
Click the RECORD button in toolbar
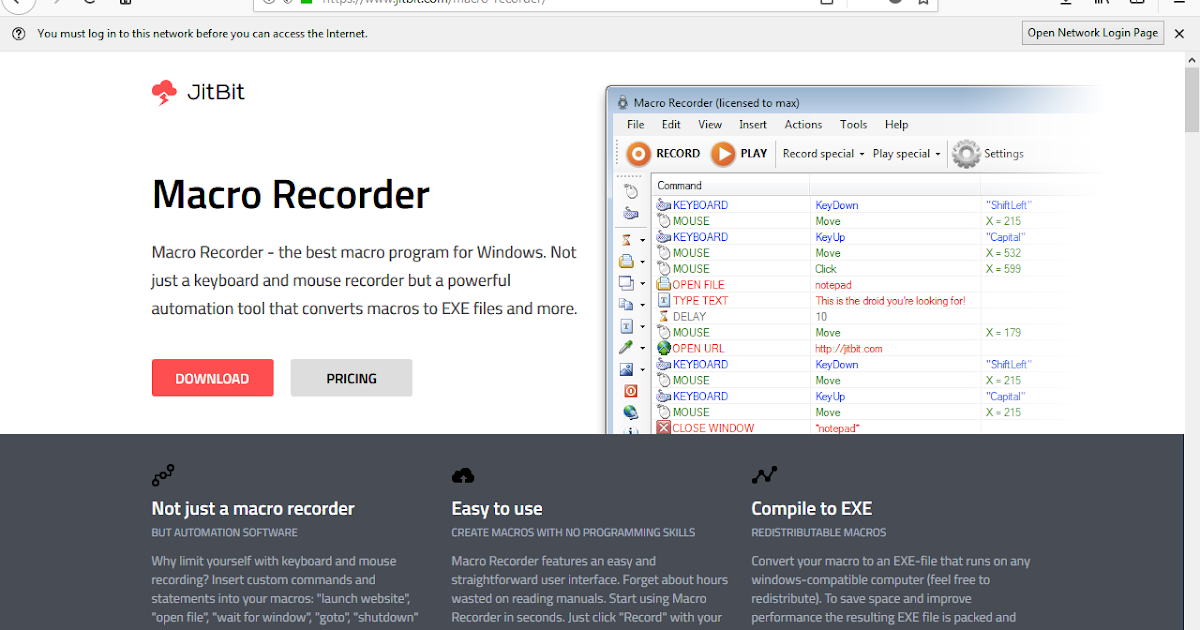tap(663, 154)
